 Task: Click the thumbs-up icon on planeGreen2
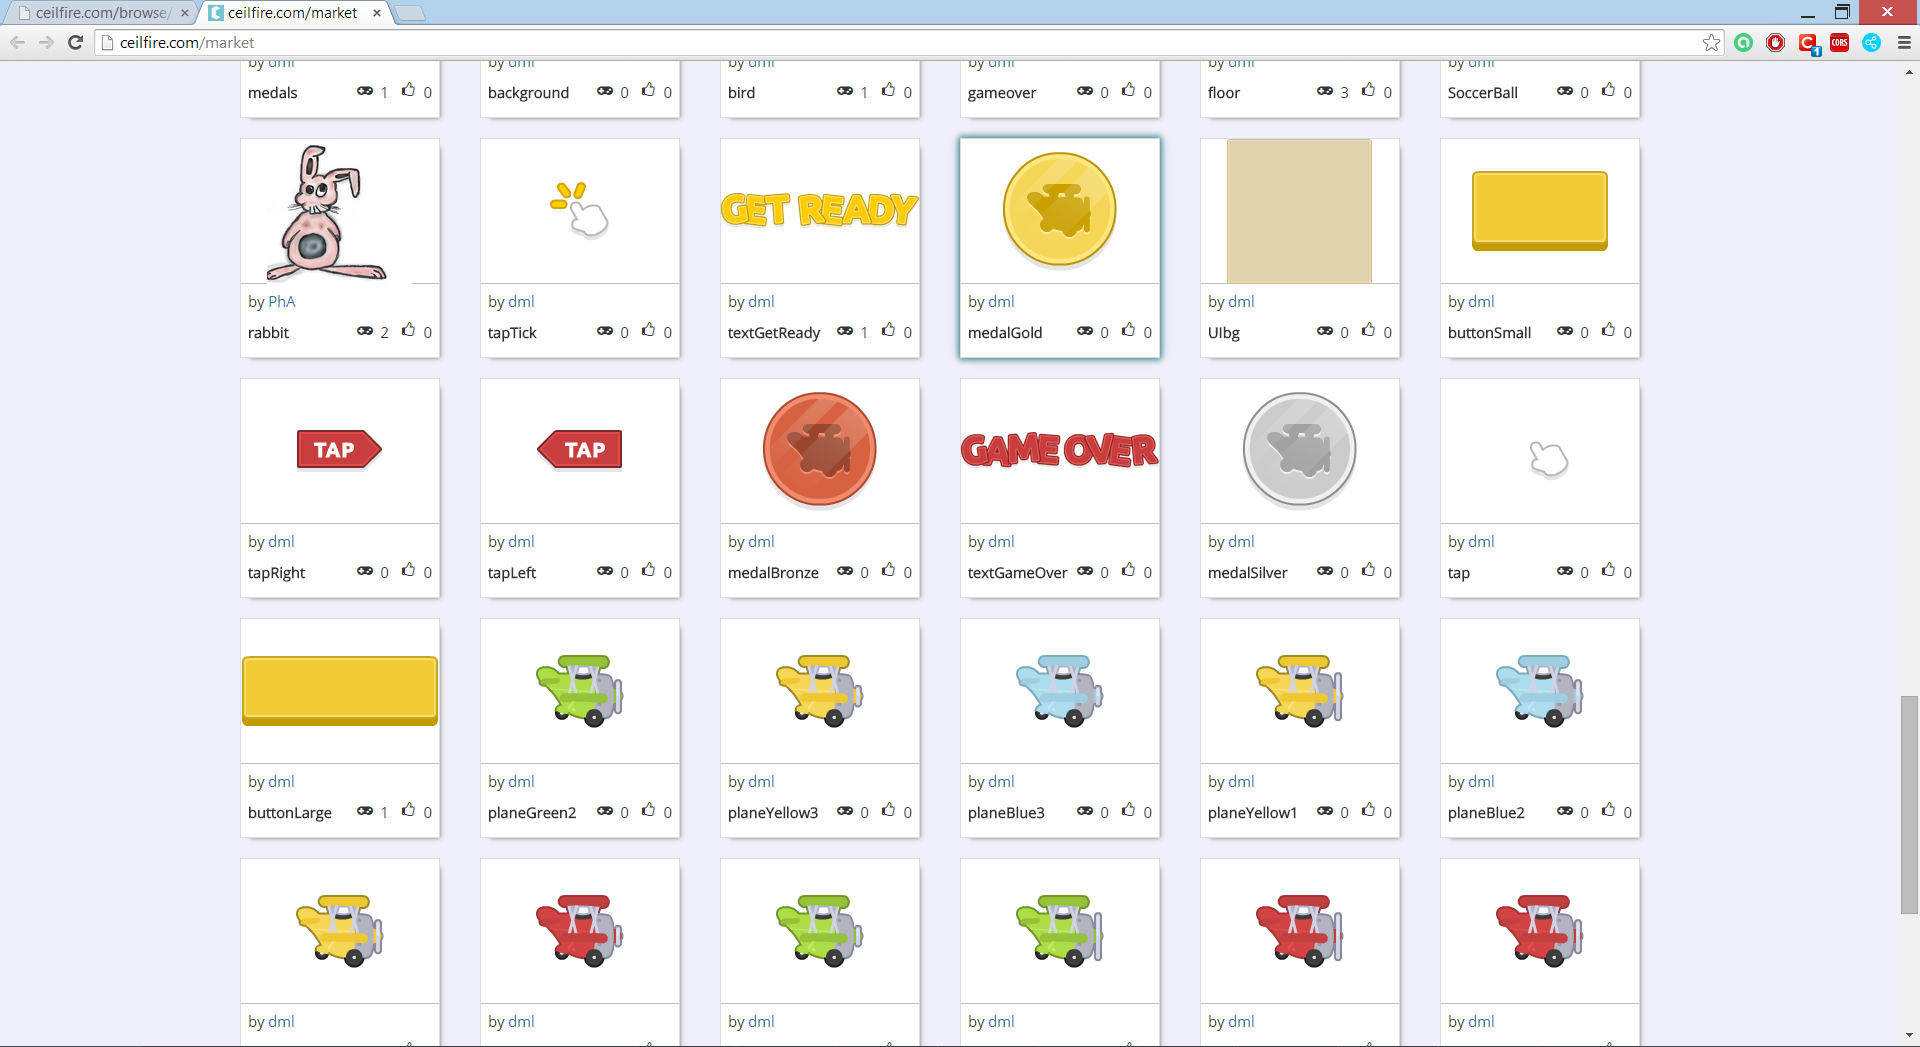[x=648, y=810]
